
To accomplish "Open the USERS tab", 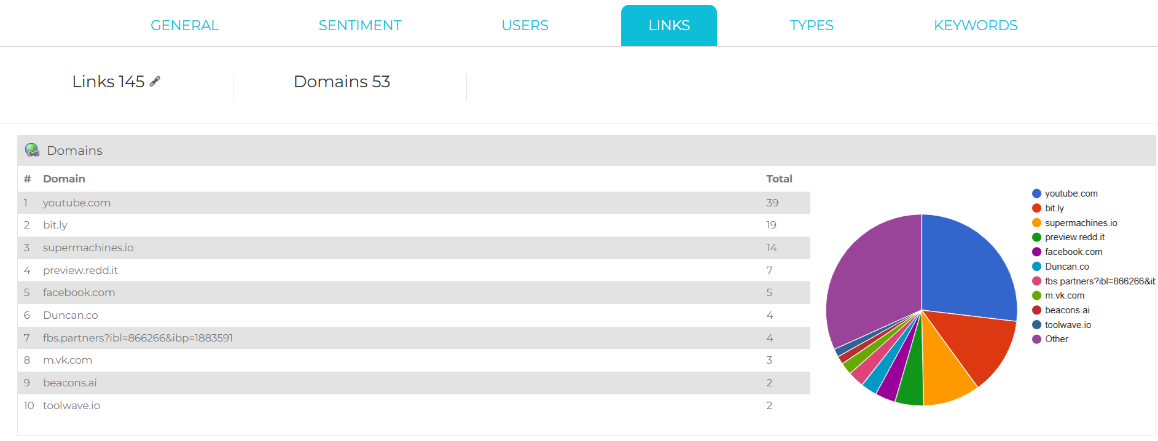I will tap(525, 25).
